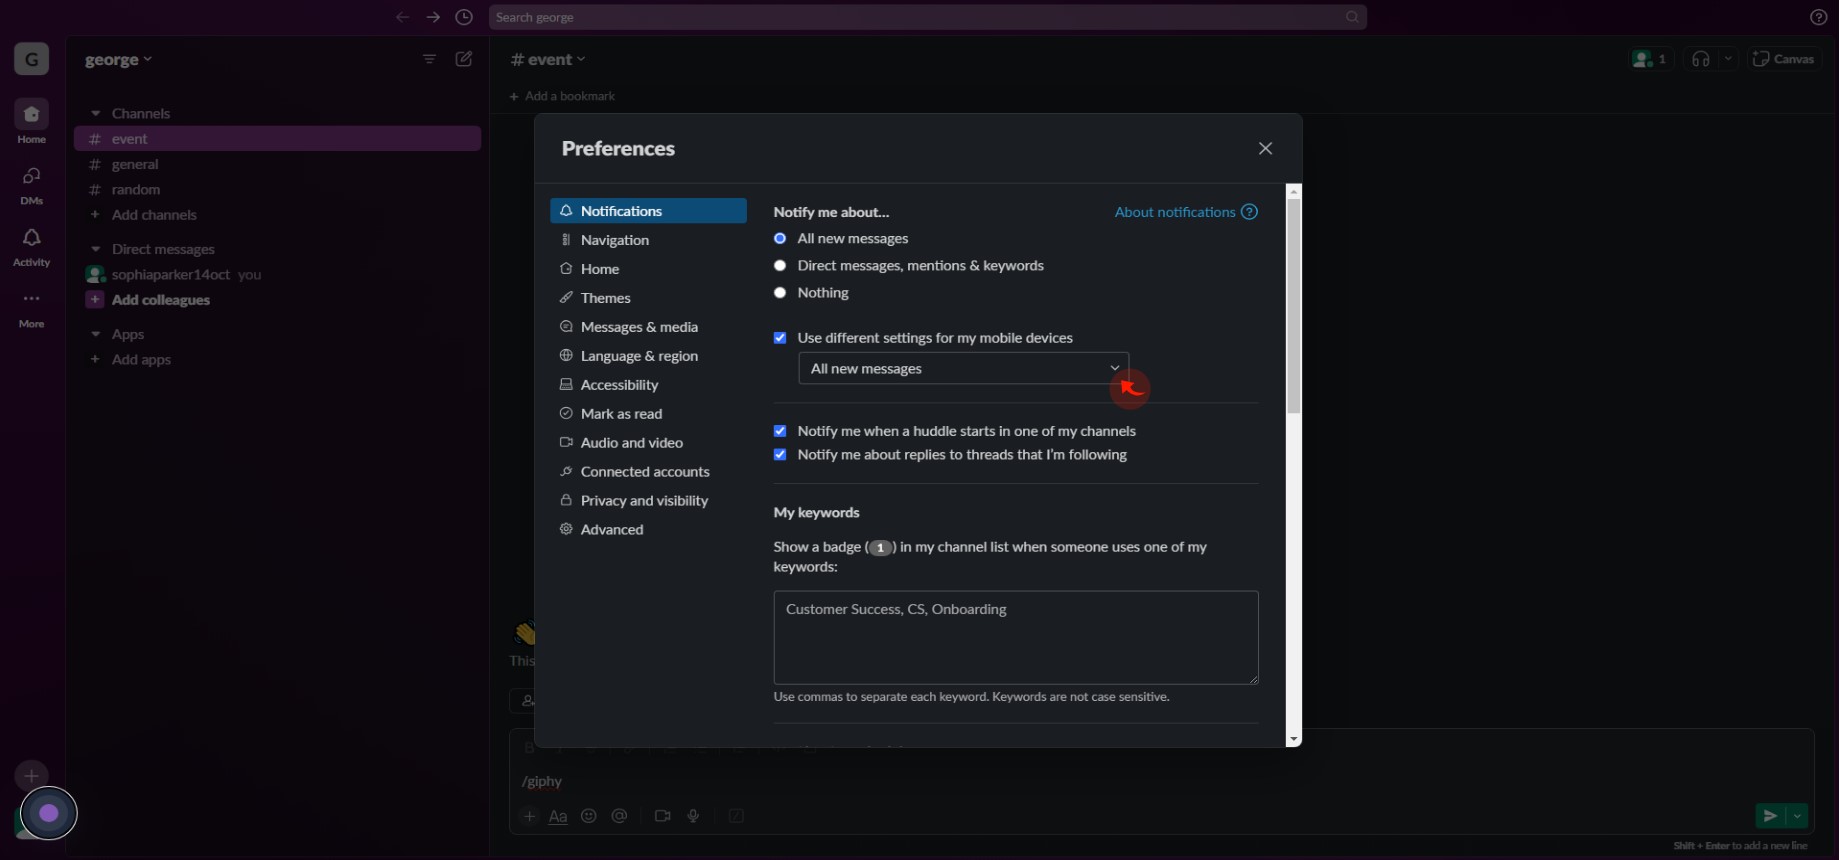Collapse the Channels section
1840x860 pixels.
96,113
